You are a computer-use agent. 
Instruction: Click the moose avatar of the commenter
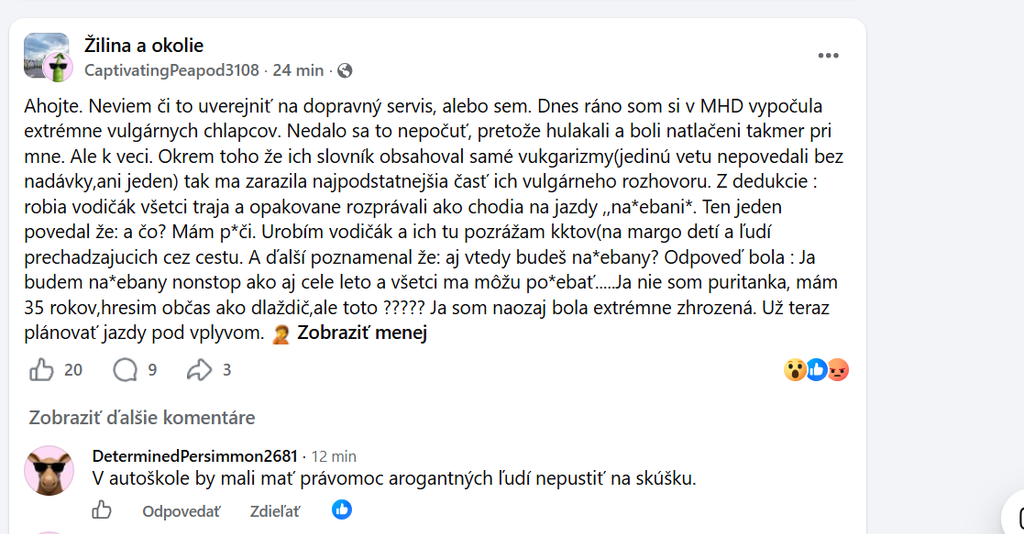[x=49, y=471]
